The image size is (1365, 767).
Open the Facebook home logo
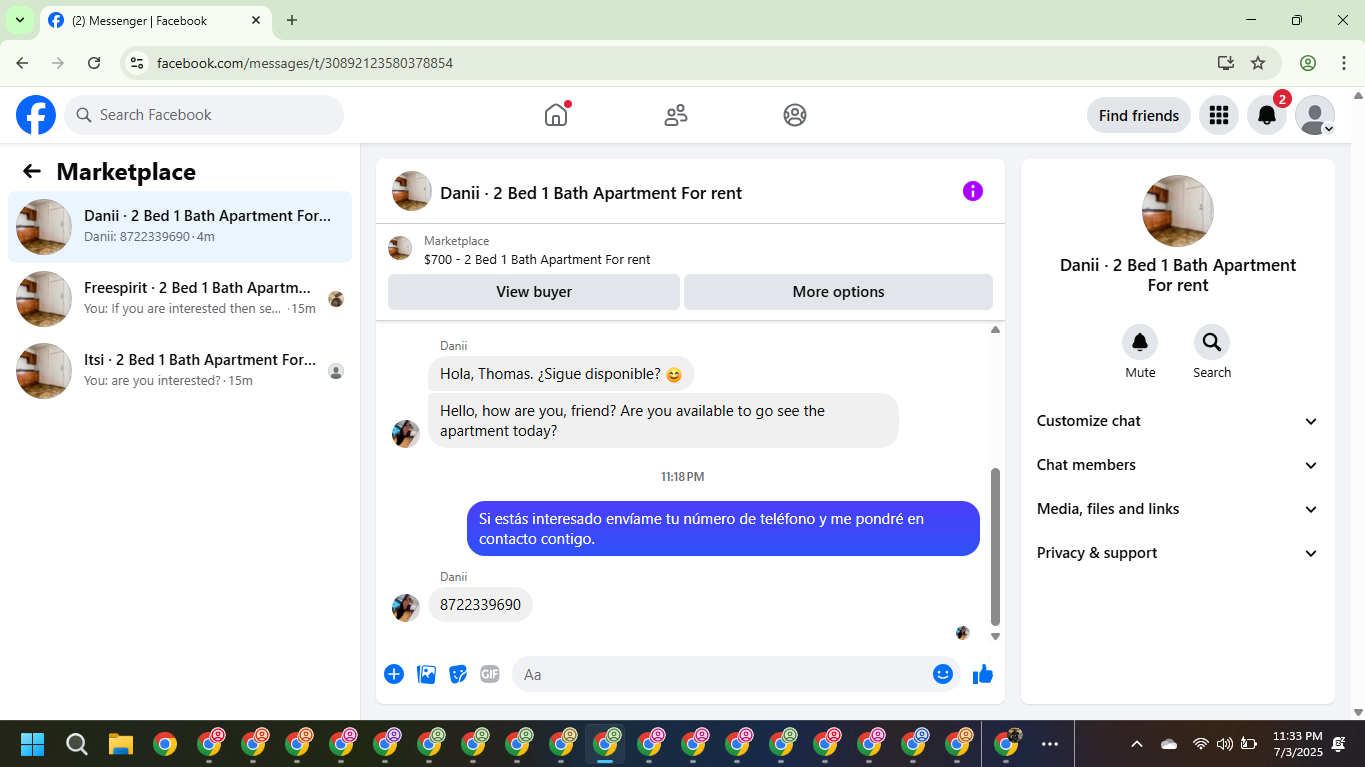click(x=36, y=115)
